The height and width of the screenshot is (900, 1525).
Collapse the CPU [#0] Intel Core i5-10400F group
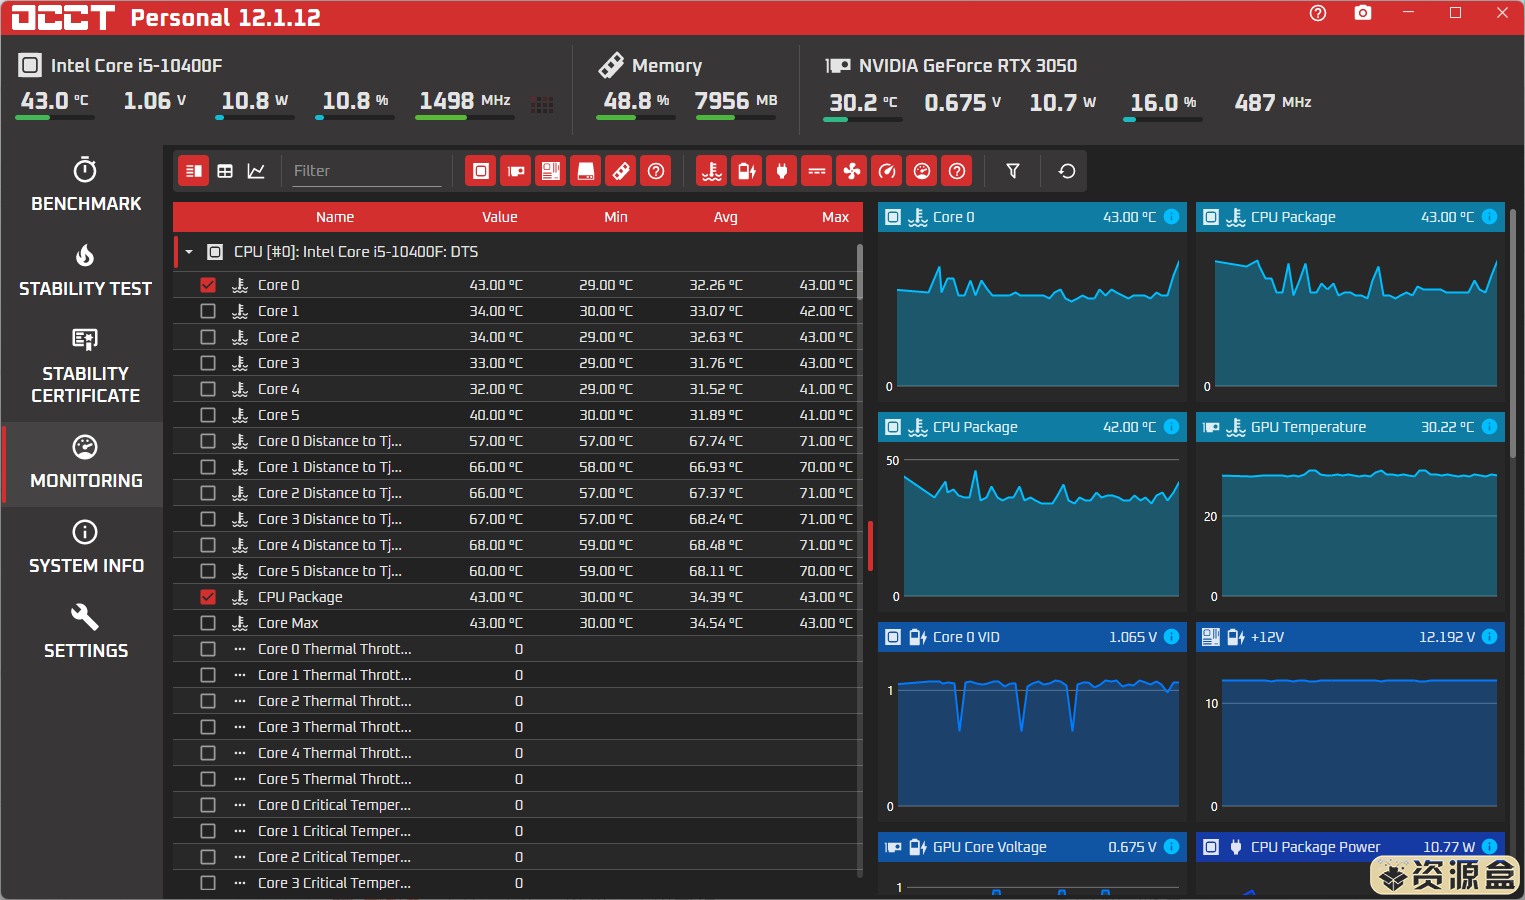point(189,252)
